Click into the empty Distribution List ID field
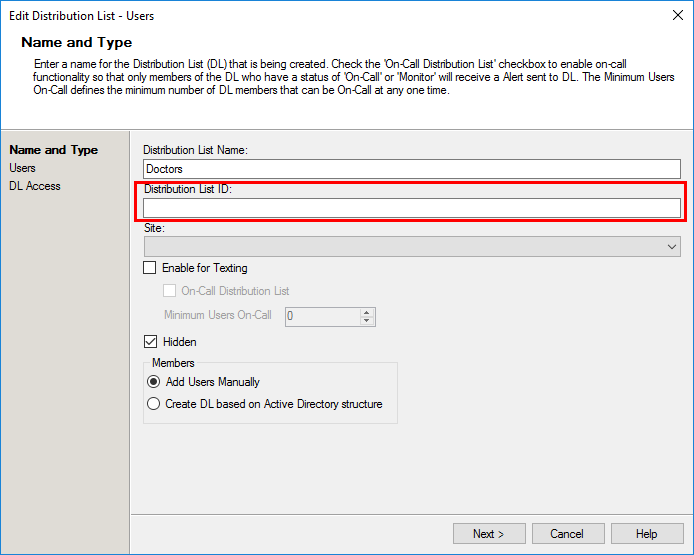 412,208
